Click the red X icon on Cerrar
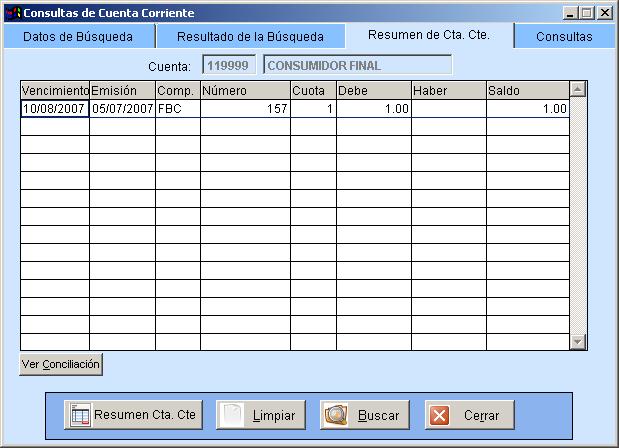Screen dimensions: 619x448 [440, 415]
